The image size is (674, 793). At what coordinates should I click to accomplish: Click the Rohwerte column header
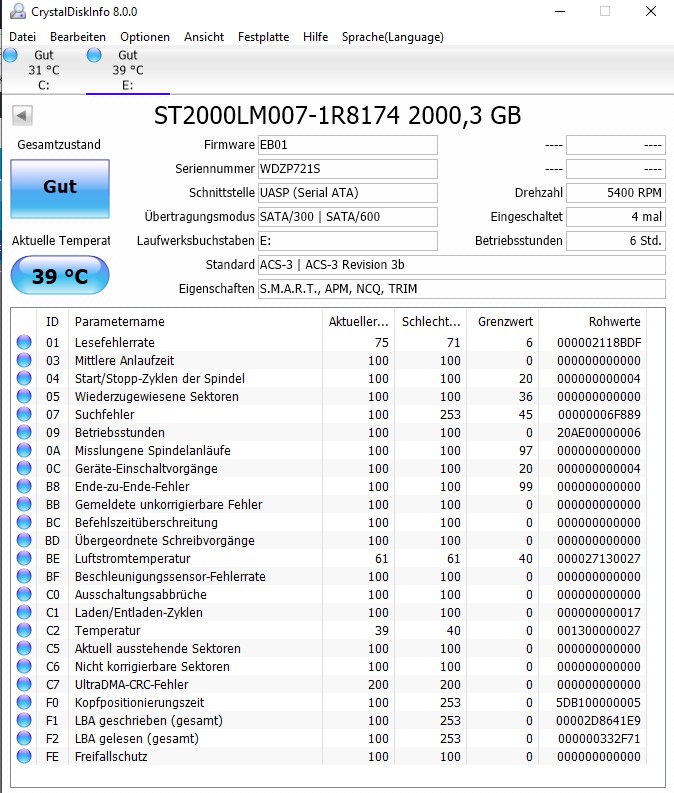point(593,322)
